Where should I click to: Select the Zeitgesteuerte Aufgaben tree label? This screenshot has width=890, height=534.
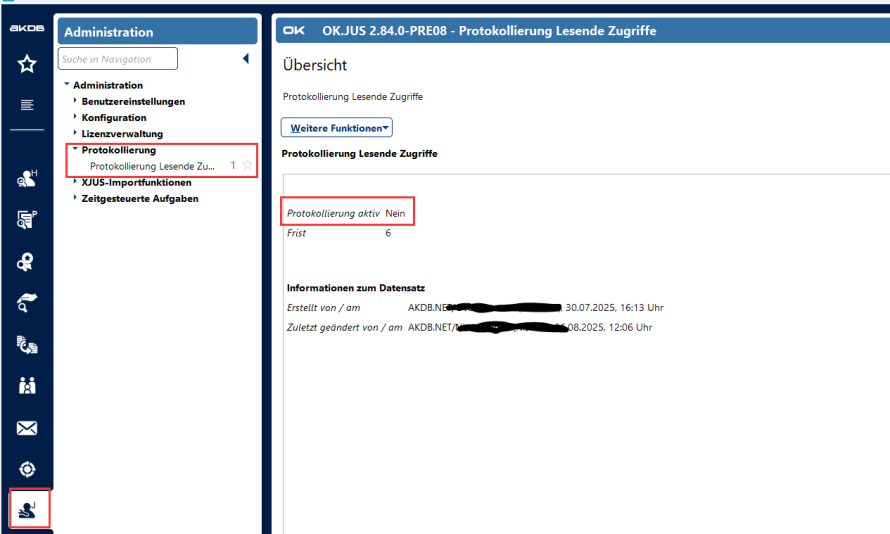pos(140,199)
